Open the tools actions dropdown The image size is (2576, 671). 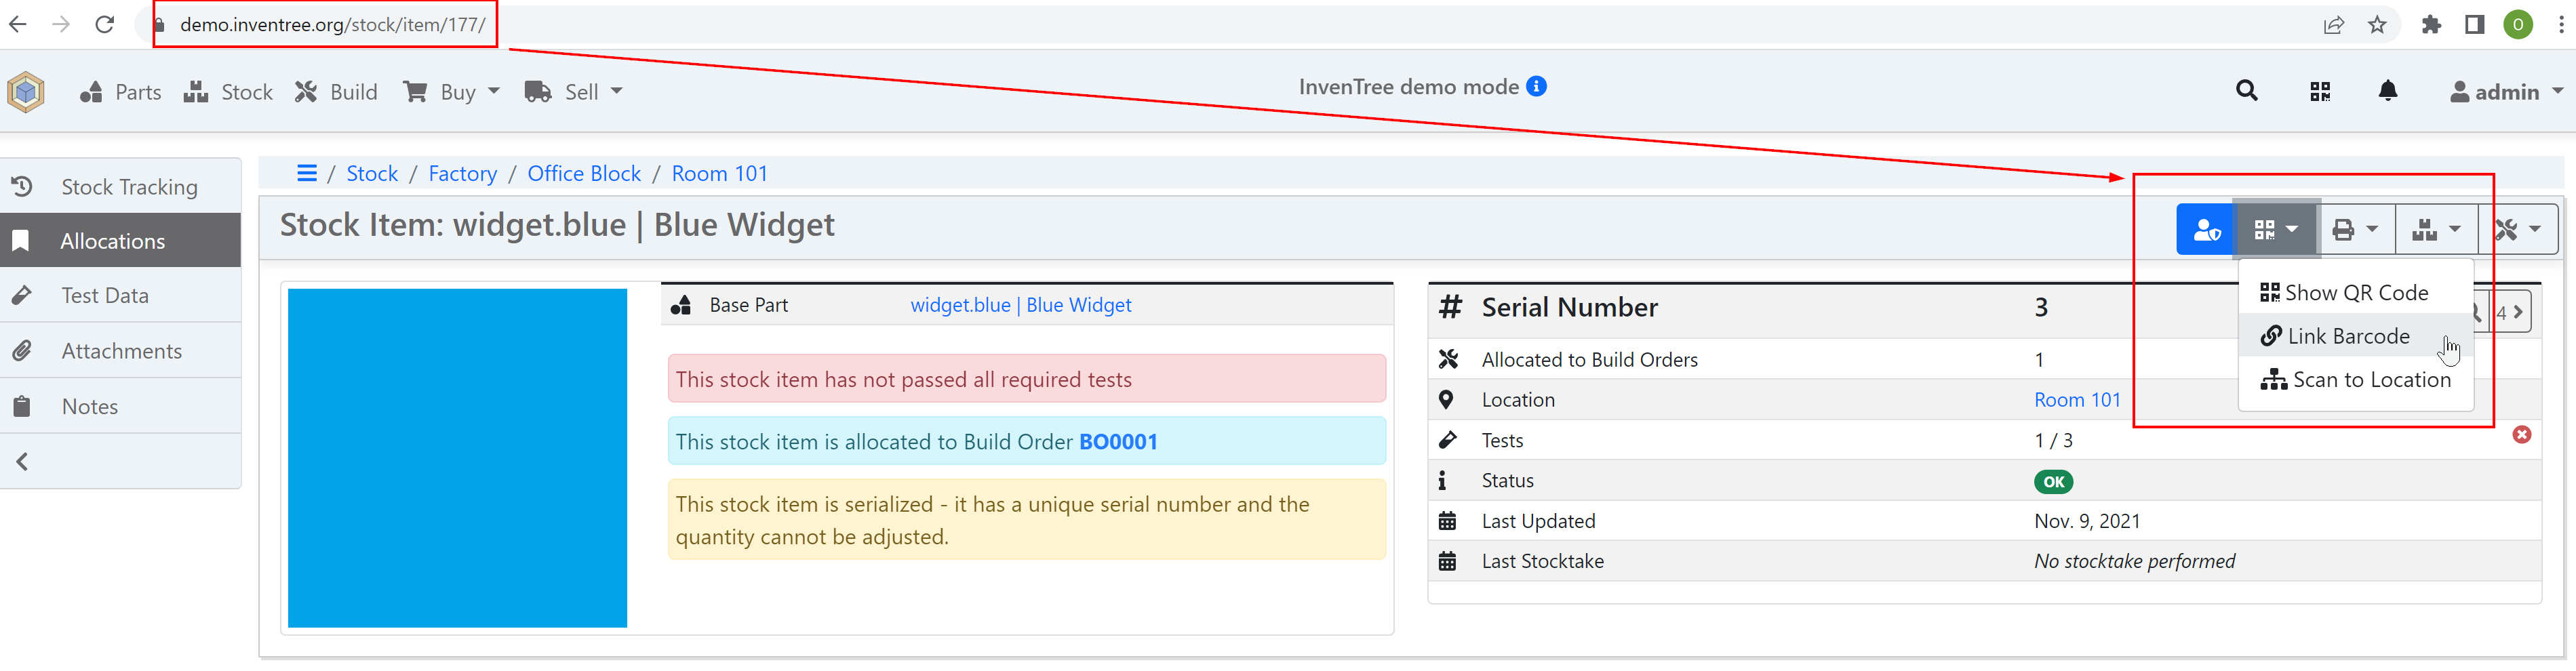tap(2517, 230)
